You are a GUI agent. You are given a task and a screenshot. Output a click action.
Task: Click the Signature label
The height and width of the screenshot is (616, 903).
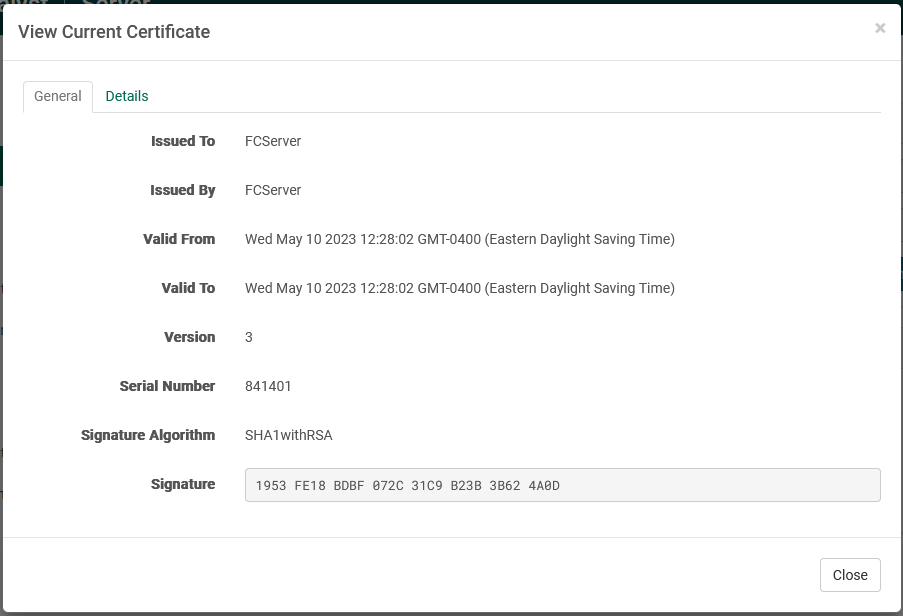[183, 484]
